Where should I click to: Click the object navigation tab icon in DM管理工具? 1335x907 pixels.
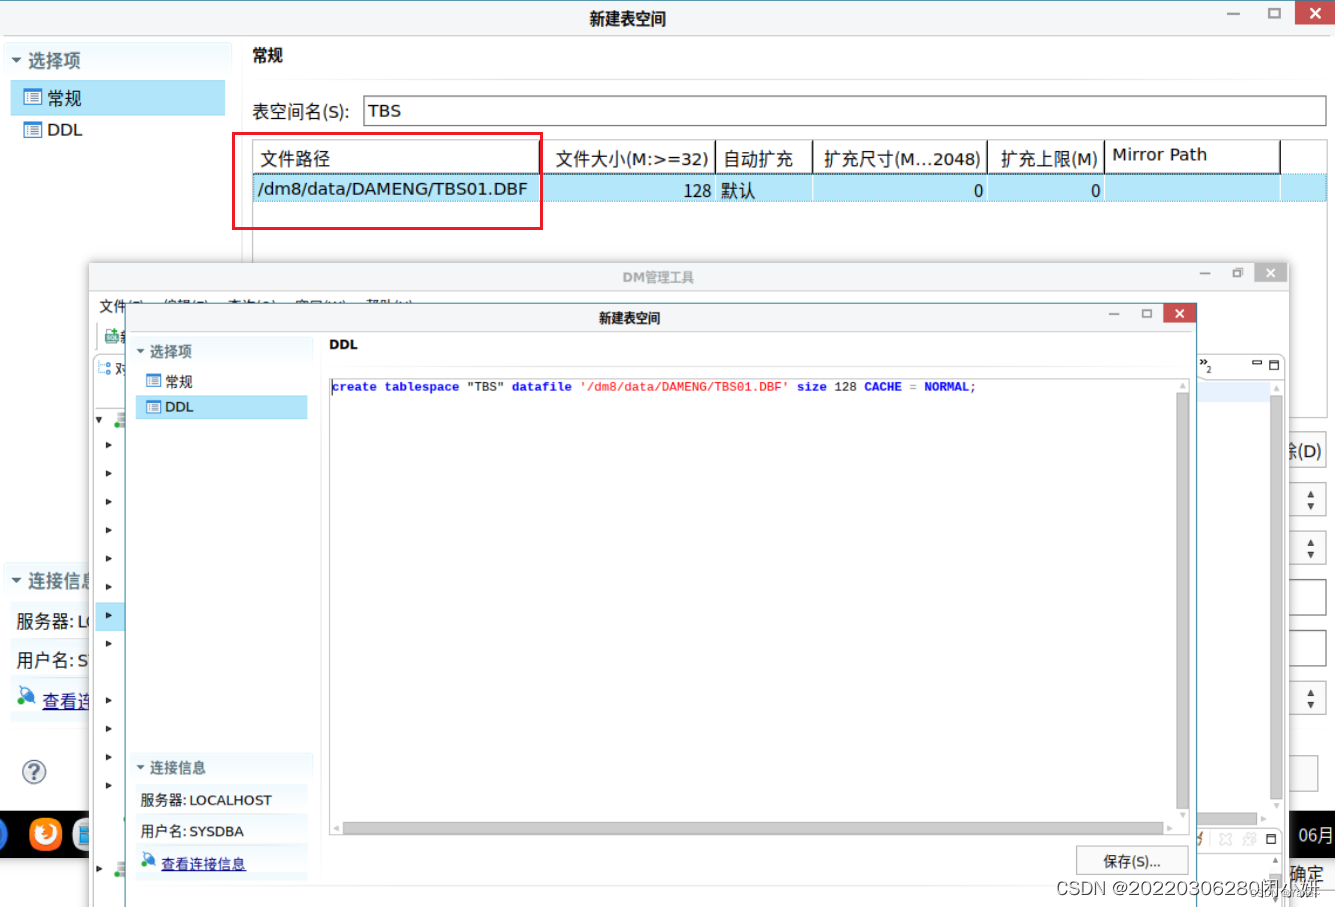(x=105, y=368)
